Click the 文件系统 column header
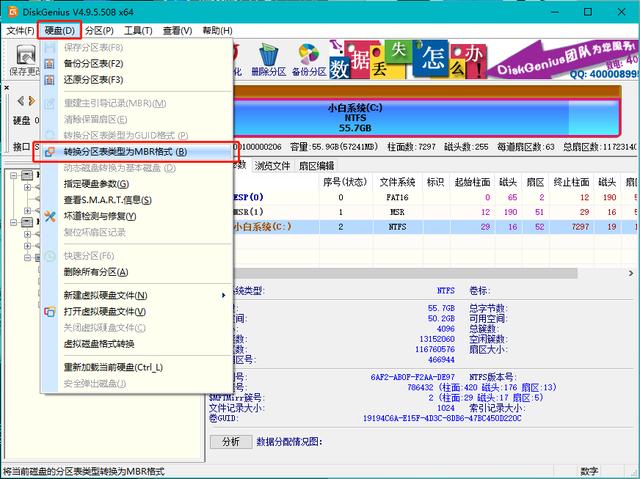 (398, 182)
